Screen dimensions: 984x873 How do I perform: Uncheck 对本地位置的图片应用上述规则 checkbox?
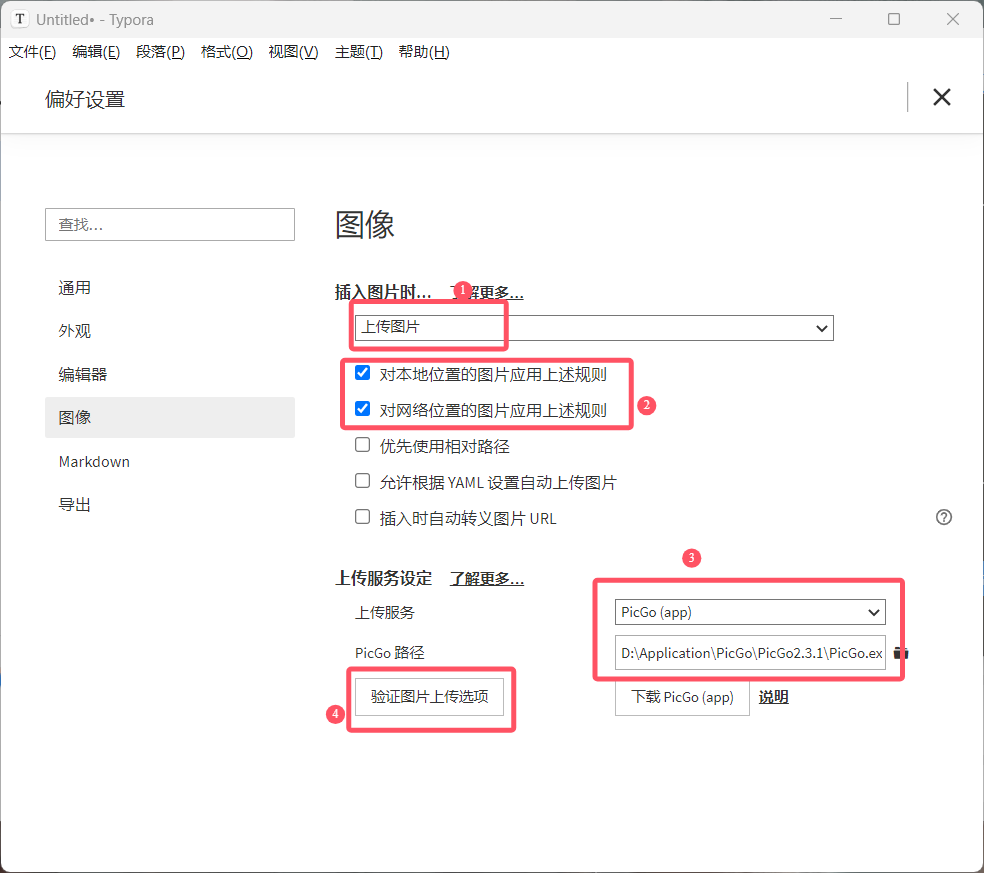(362, 373)
